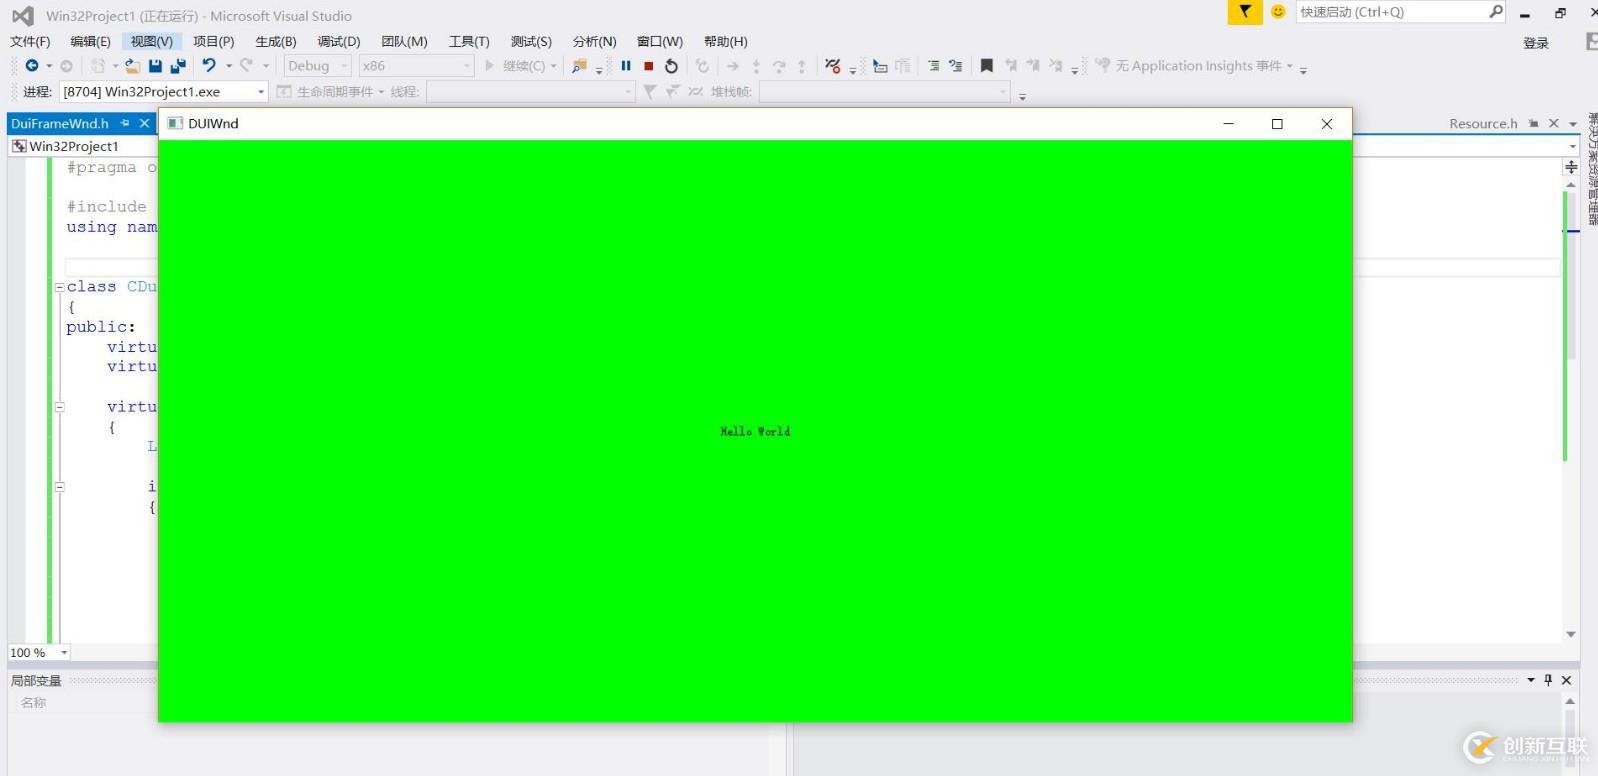Switch to the Resource.h tab

pos(1482,123)
